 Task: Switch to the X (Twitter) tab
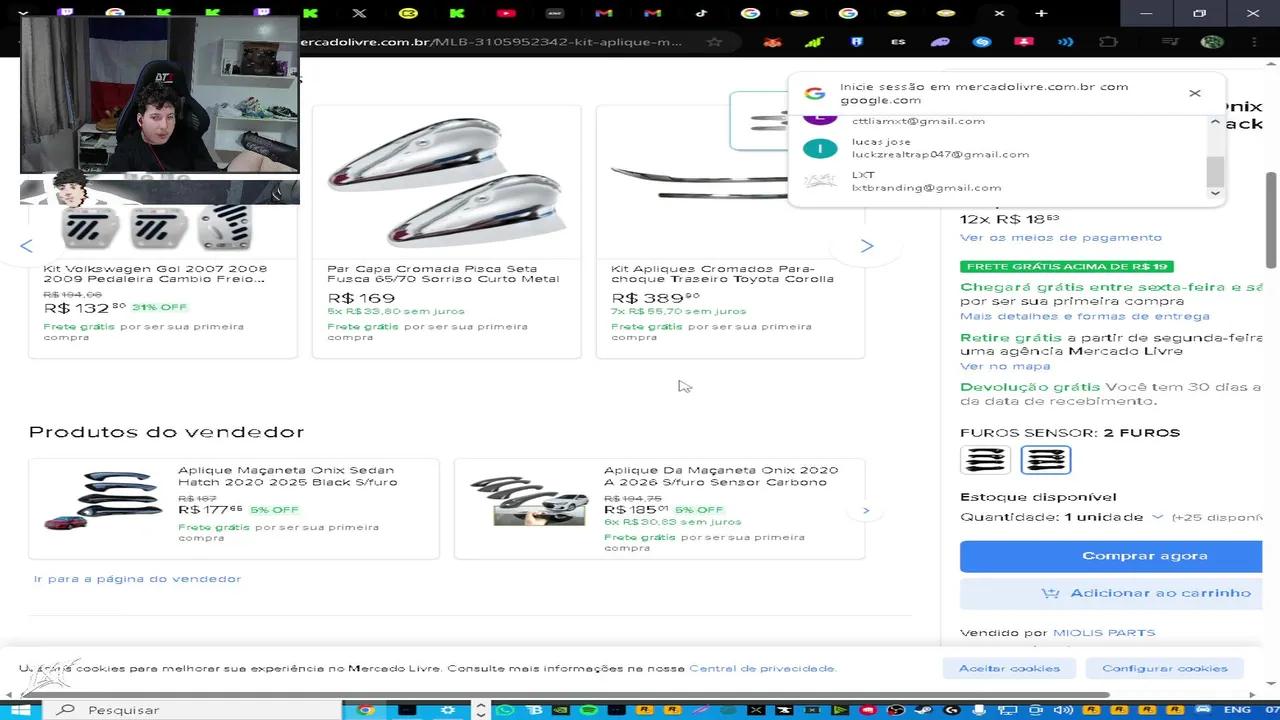point(359,13)
